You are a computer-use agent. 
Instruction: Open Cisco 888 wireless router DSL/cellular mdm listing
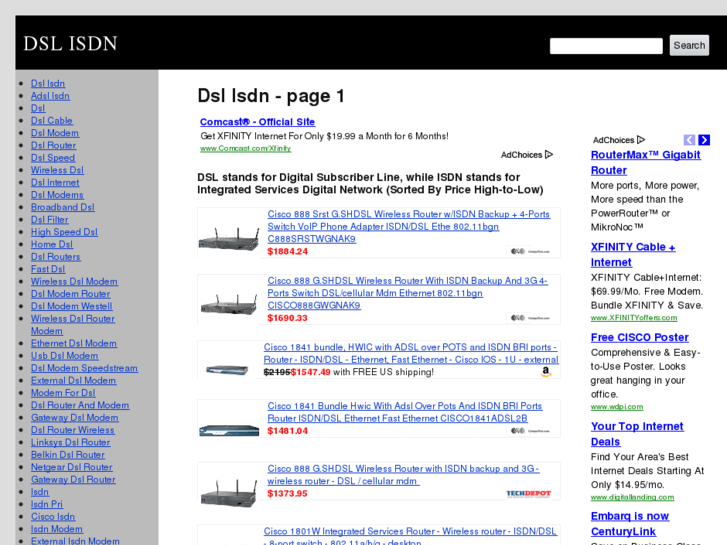click(x=403, y=475)
